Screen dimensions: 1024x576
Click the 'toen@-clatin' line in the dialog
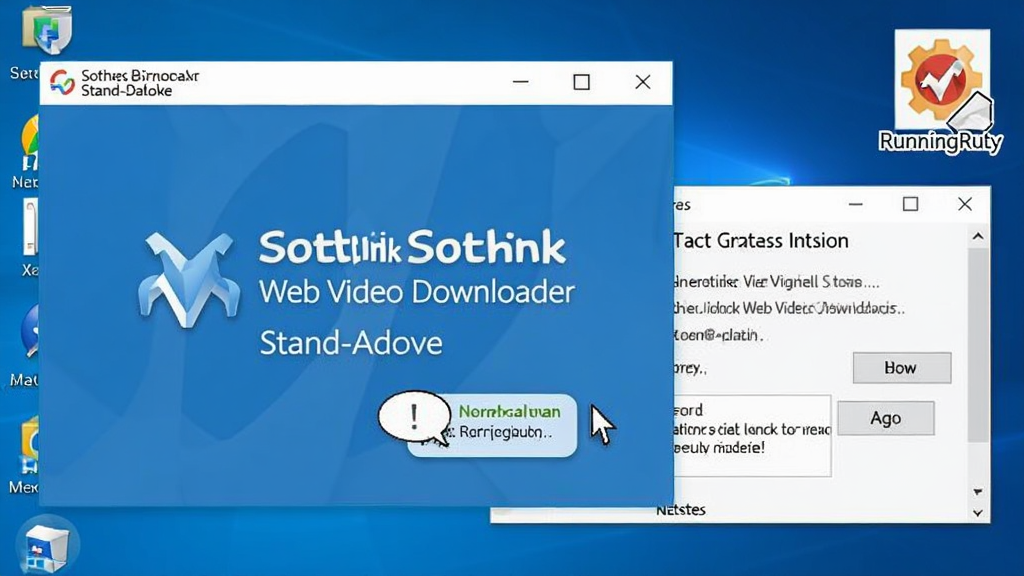coord(718,335)
